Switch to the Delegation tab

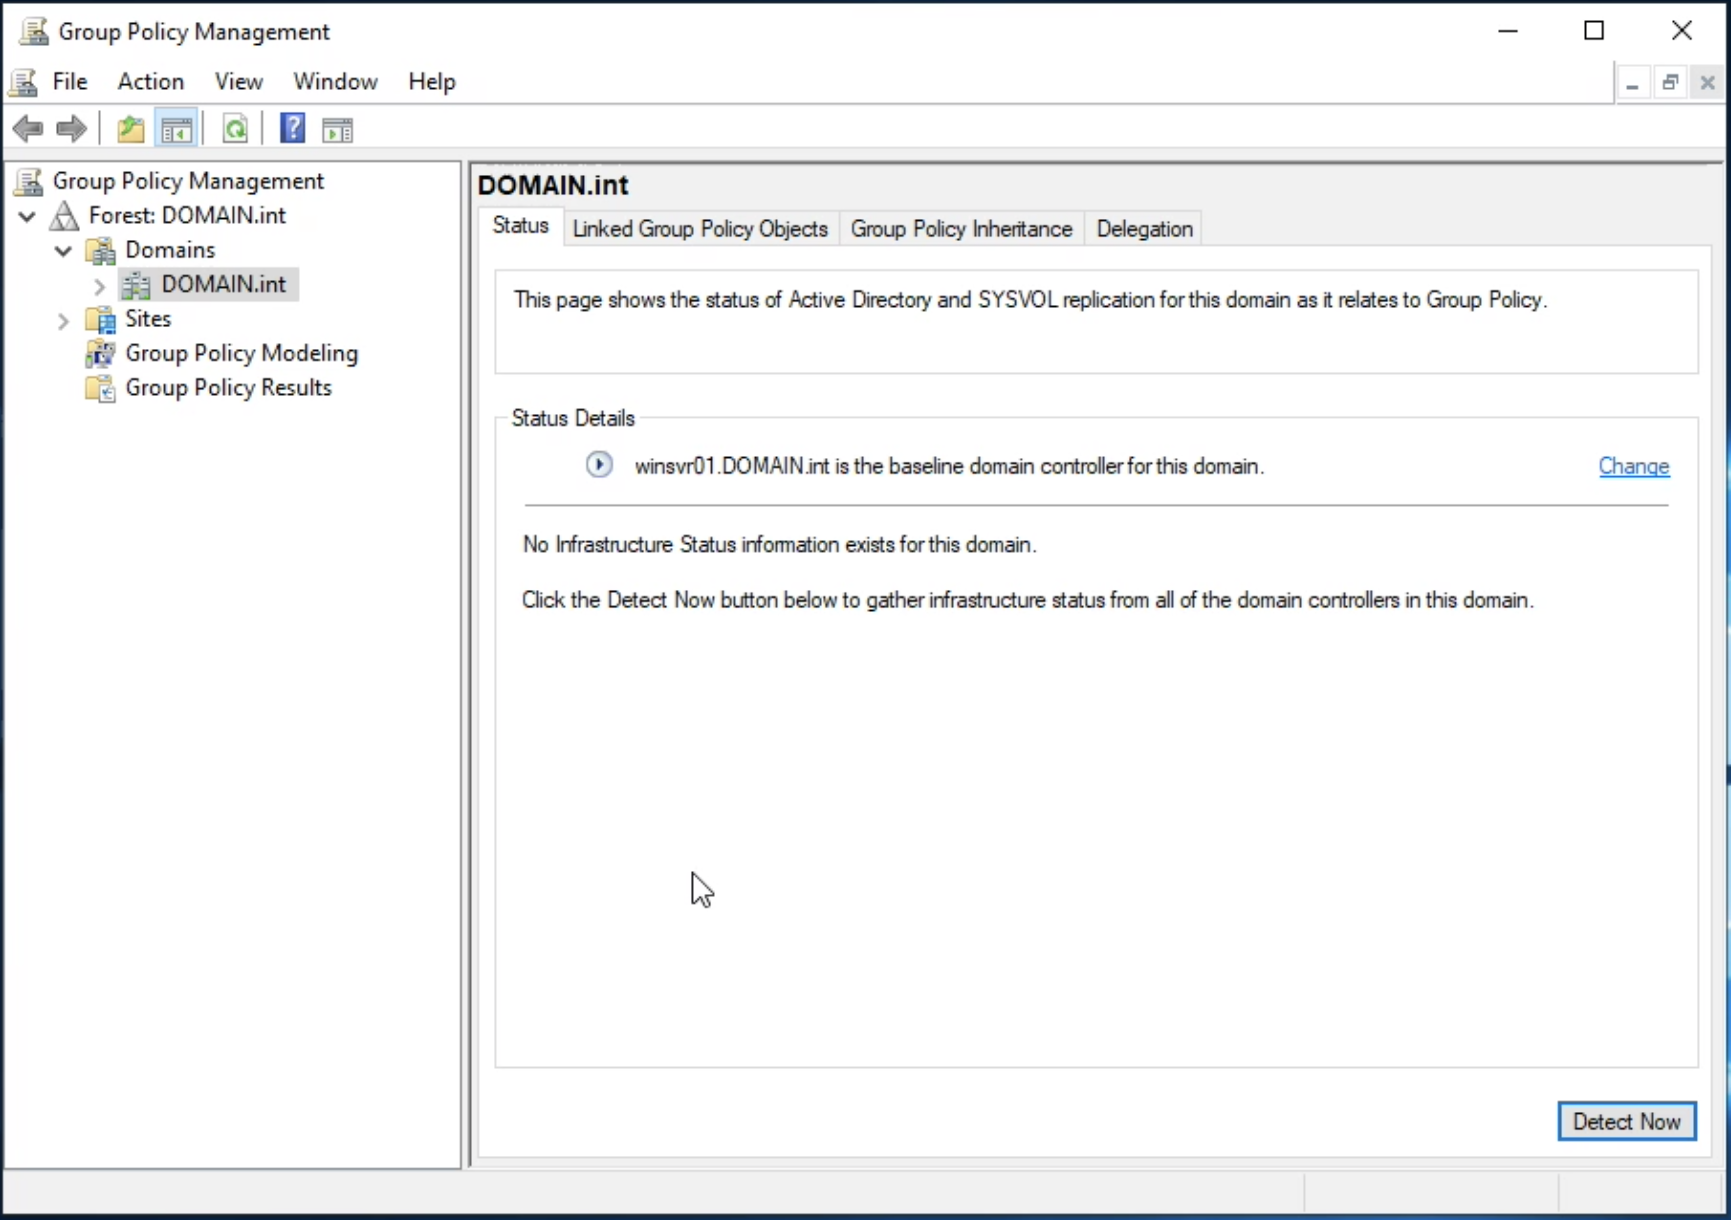[x=1144, y=229]
